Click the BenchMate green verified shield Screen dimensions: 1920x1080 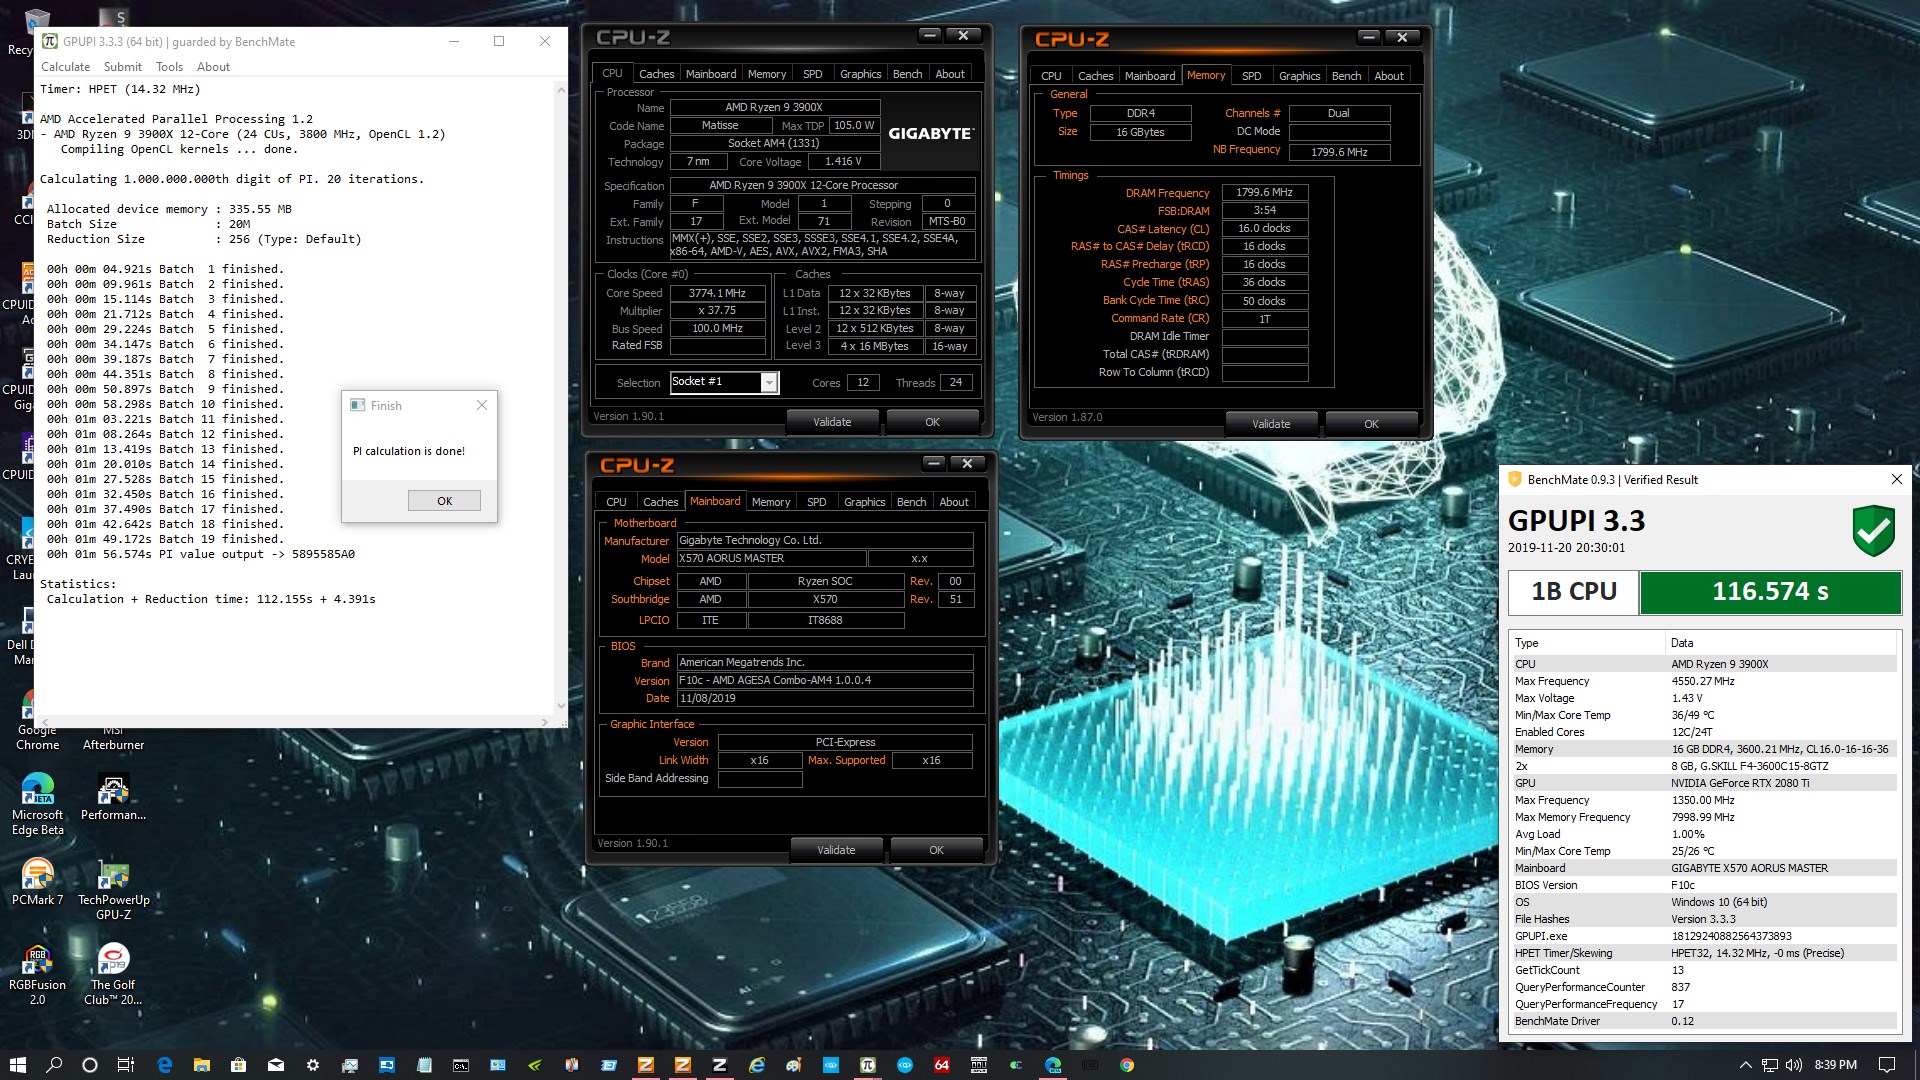1873,531
